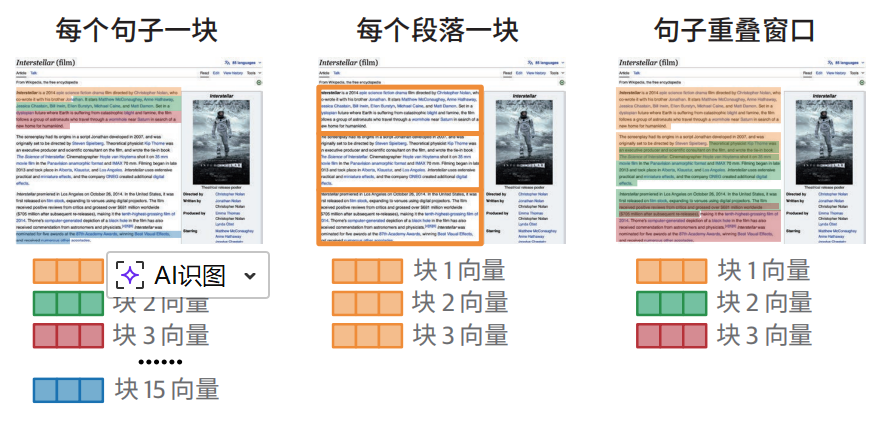The width and height of the screenshot is (878, 424).
Task: Open the Wikipedia thumbnail under 句子重叠窗口
Action: point(741,150)
